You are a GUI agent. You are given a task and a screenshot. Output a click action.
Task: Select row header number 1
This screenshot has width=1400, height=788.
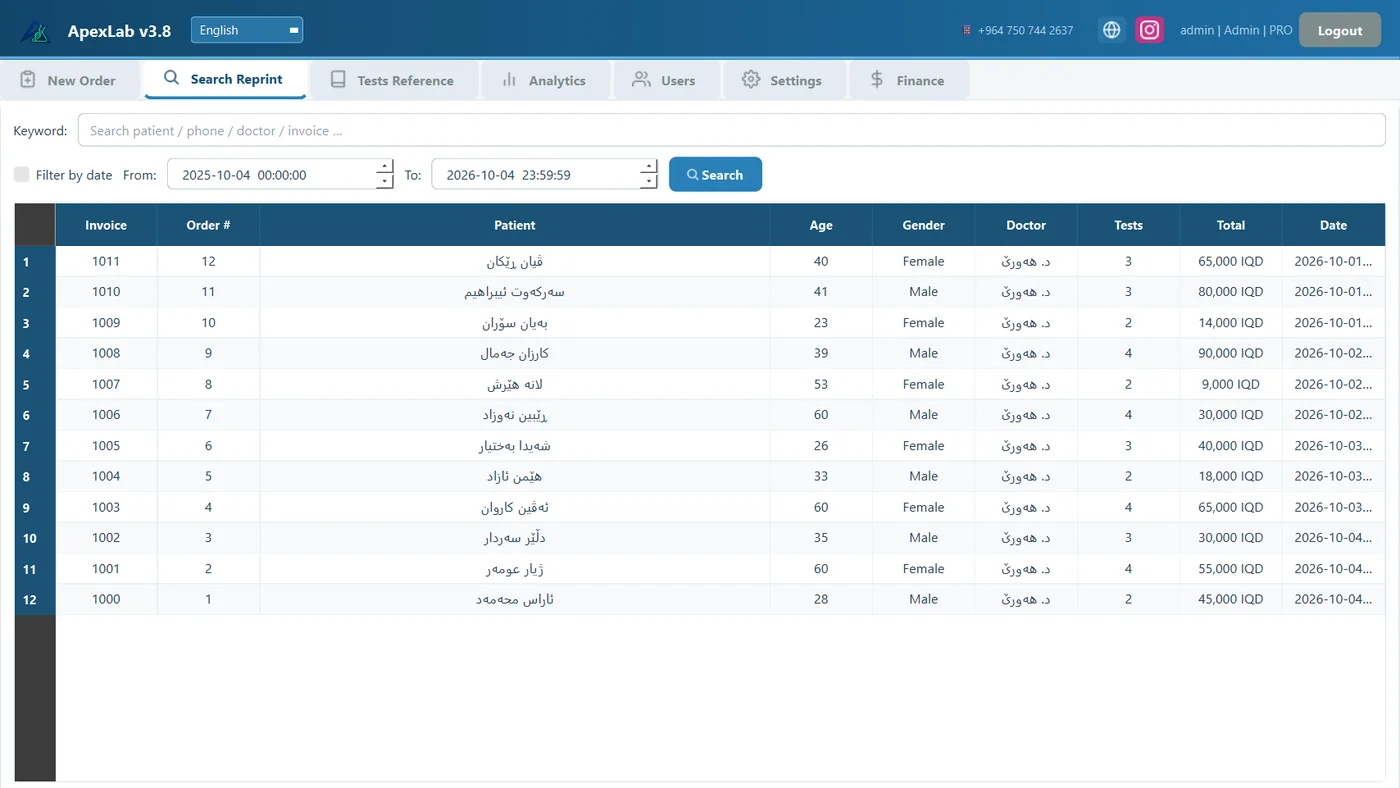tap(35, 262)
